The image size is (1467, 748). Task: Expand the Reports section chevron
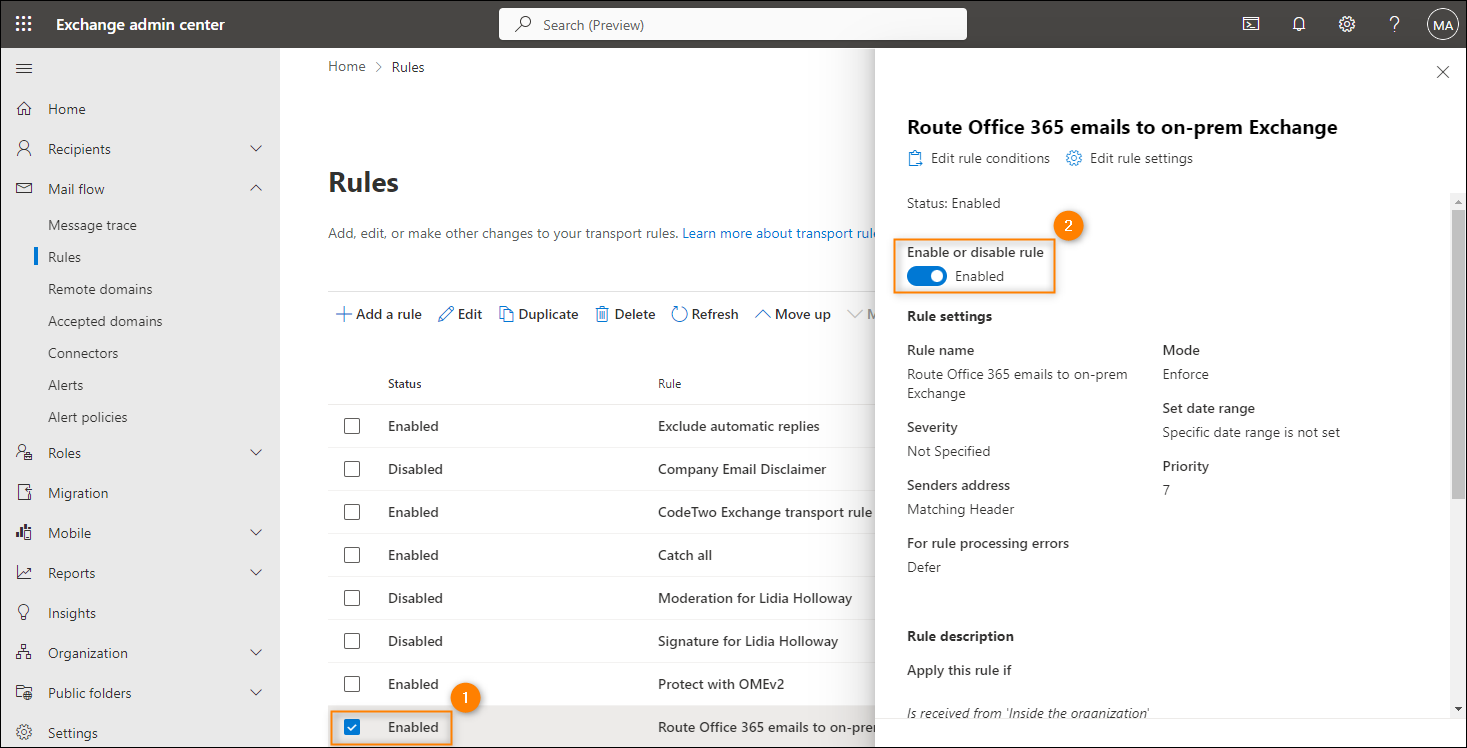(256, 573)
